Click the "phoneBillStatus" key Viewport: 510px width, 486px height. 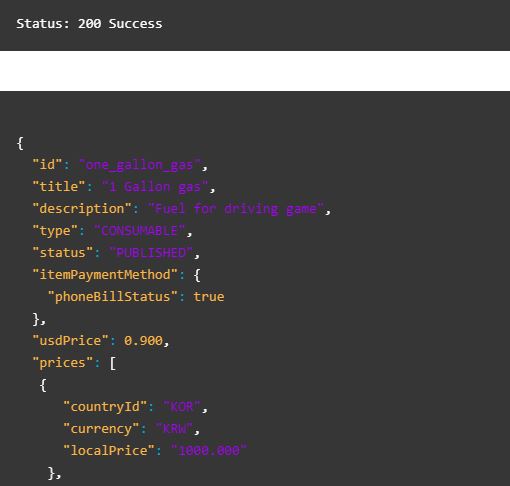pos(113,297)
